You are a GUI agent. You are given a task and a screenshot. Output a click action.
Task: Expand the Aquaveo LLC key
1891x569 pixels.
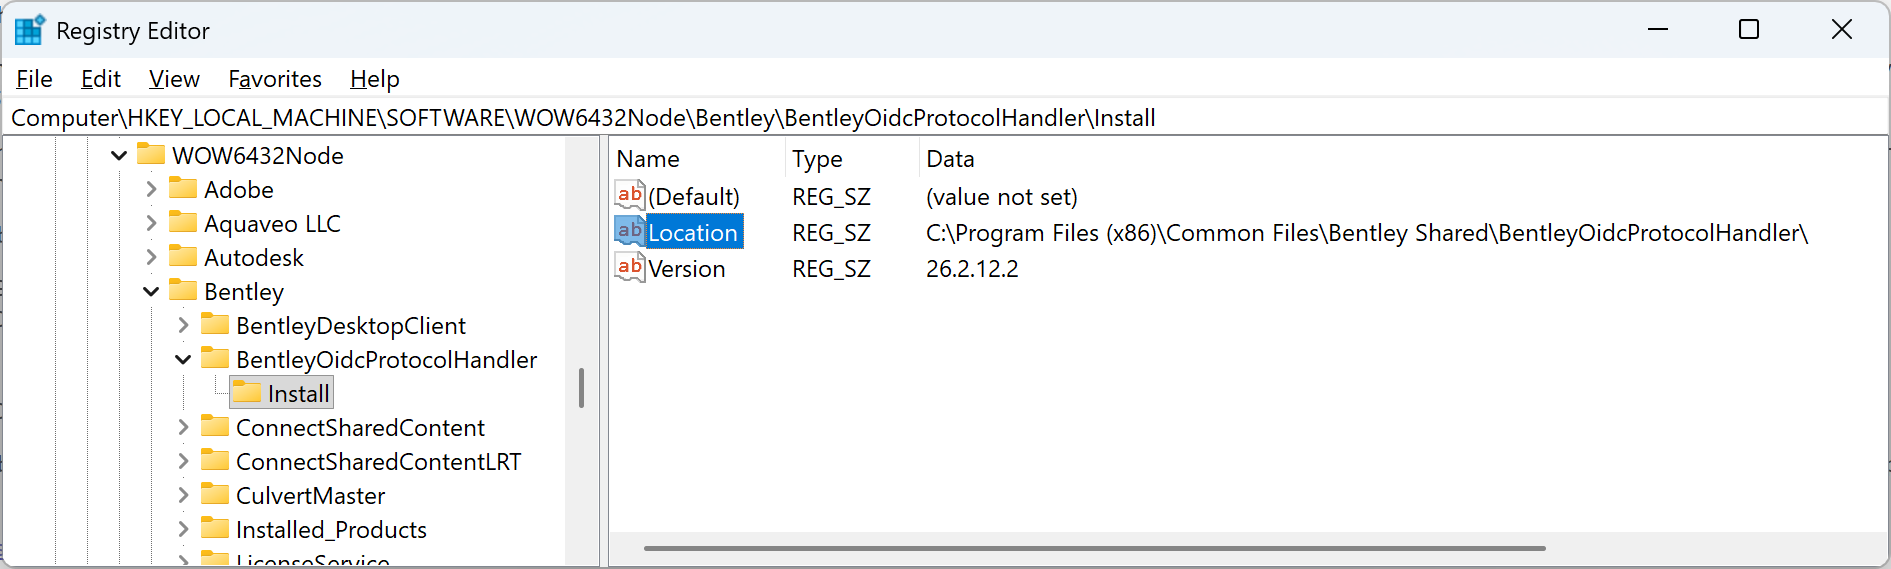(151, 223)
